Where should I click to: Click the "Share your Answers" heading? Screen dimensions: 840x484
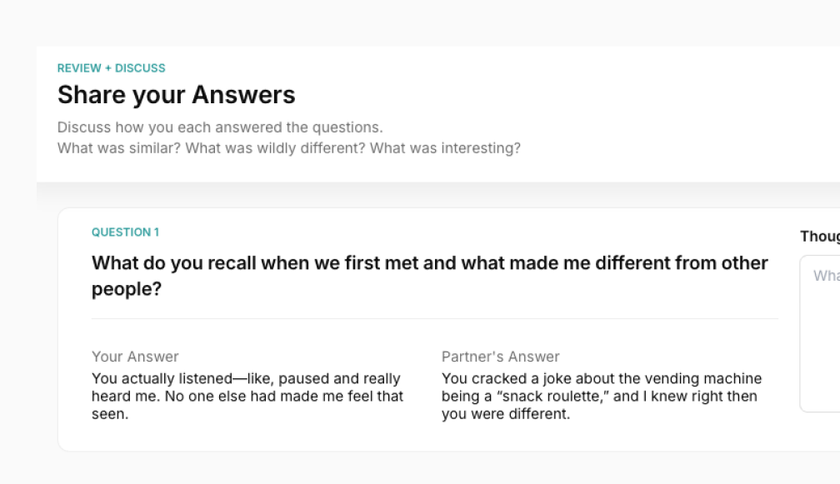coord(176,95)
